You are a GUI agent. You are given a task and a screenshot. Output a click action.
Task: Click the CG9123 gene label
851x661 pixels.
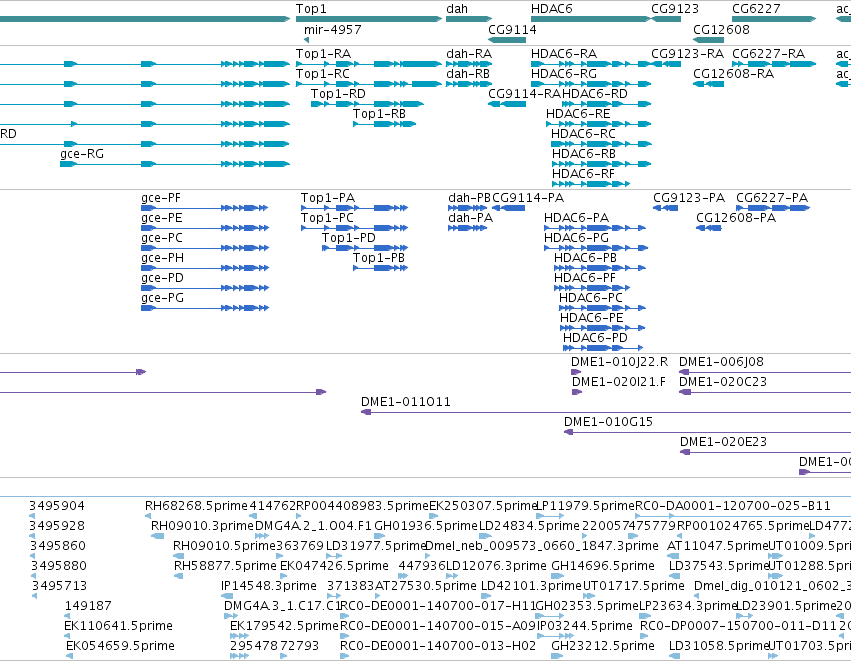click(x=675, y=9)
